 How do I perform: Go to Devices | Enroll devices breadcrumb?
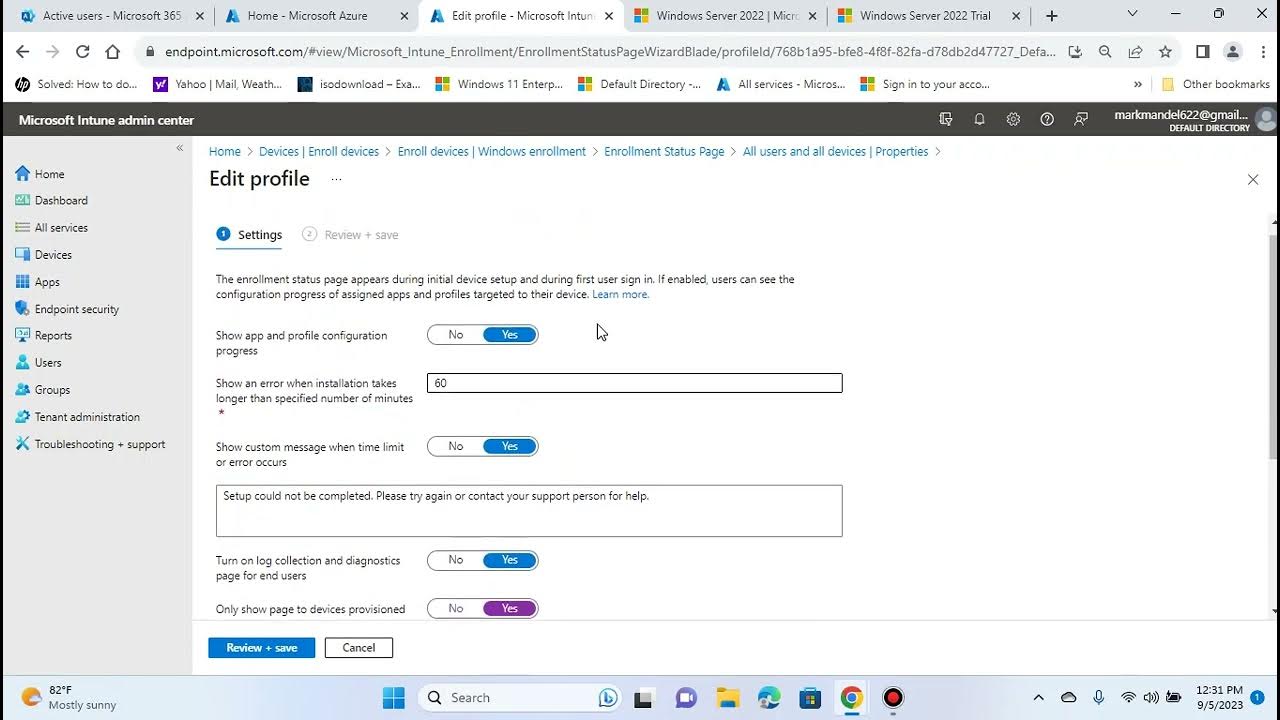tap(319, 152)
